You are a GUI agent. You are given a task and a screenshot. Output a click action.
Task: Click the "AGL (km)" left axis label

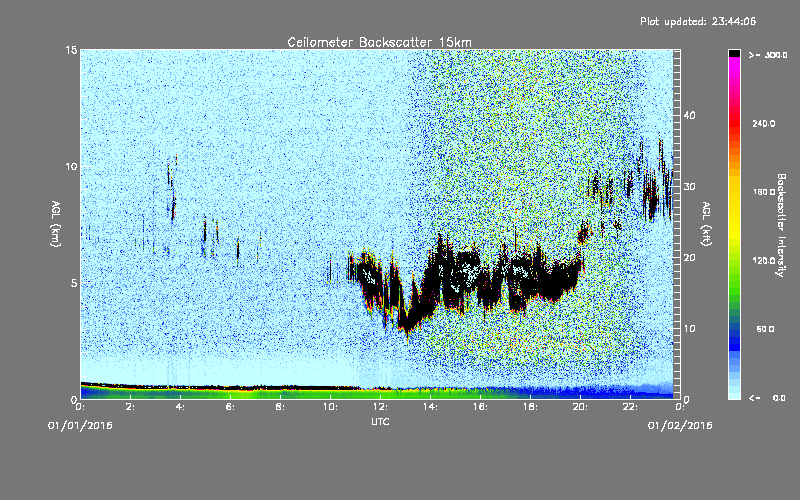[56, 224]
